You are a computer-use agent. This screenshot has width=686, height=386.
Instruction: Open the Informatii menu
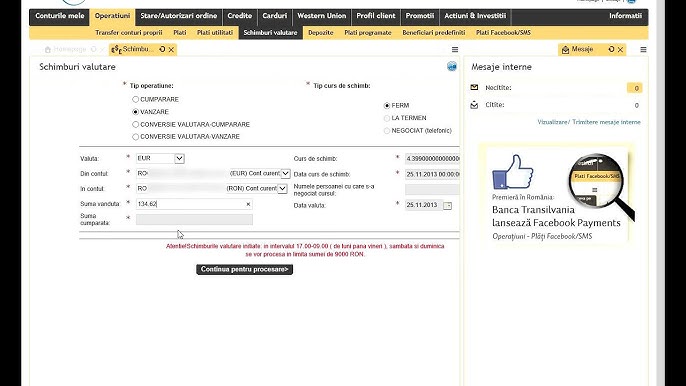pyautogui.click(x=625, y=16)
